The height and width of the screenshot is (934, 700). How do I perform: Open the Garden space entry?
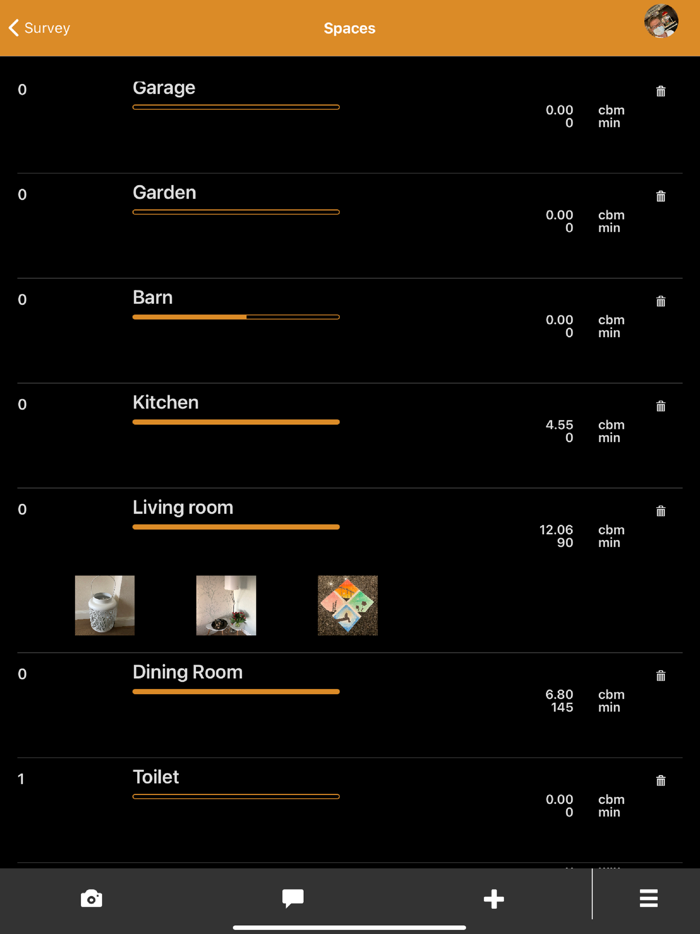click(163, 192)
